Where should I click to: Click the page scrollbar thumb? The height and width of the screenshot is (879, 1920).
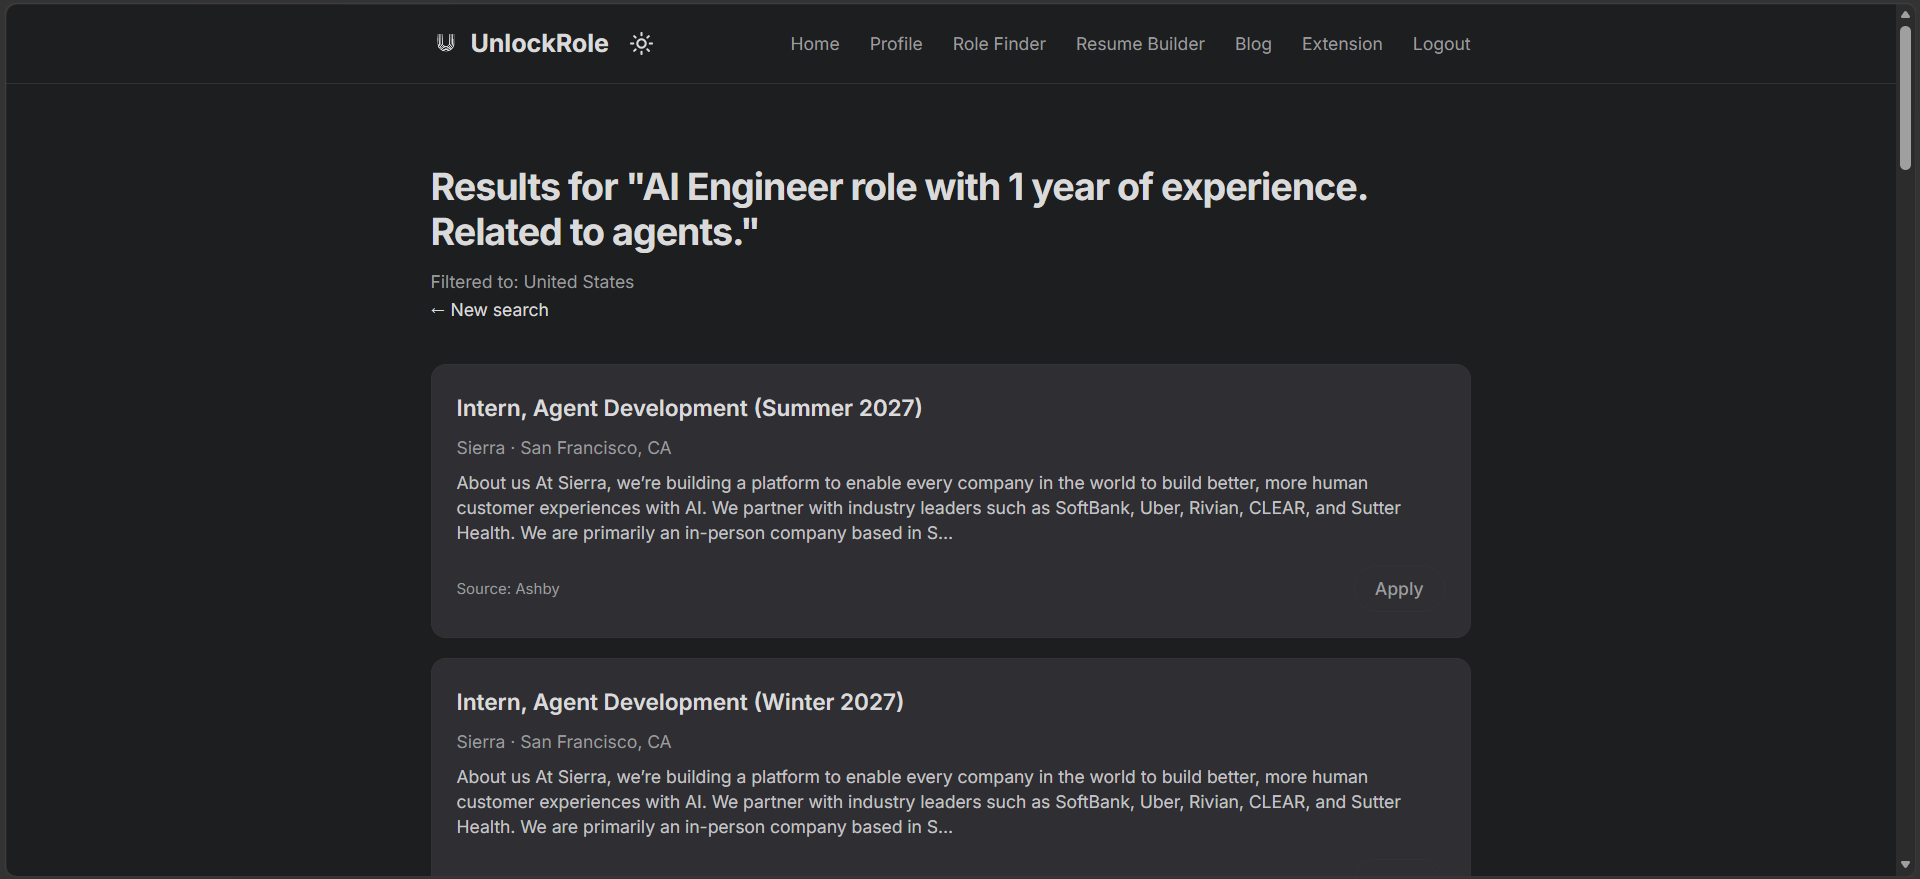click(1905, 97)
